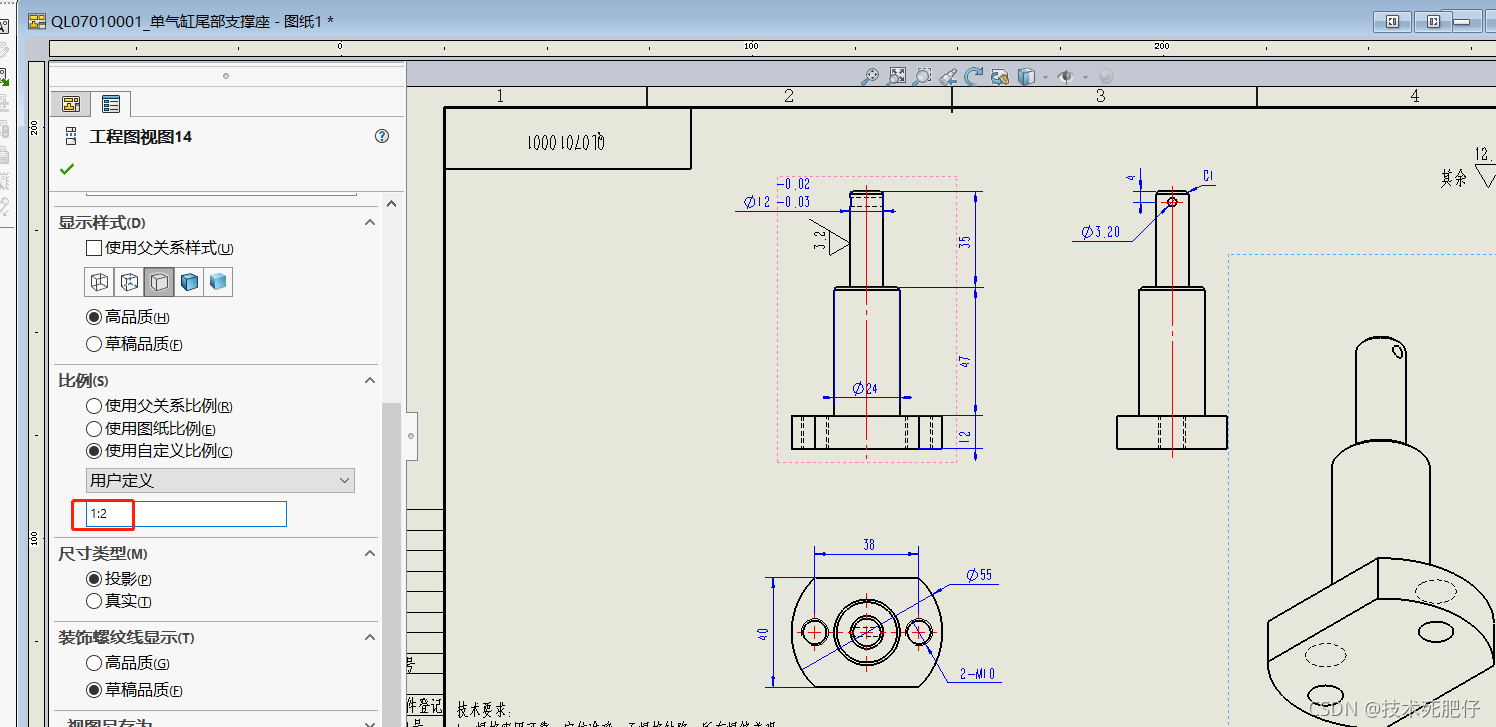Click the Display Style cube icon
Viewport: 1496px width, 727px height.
click(1026, 76)
